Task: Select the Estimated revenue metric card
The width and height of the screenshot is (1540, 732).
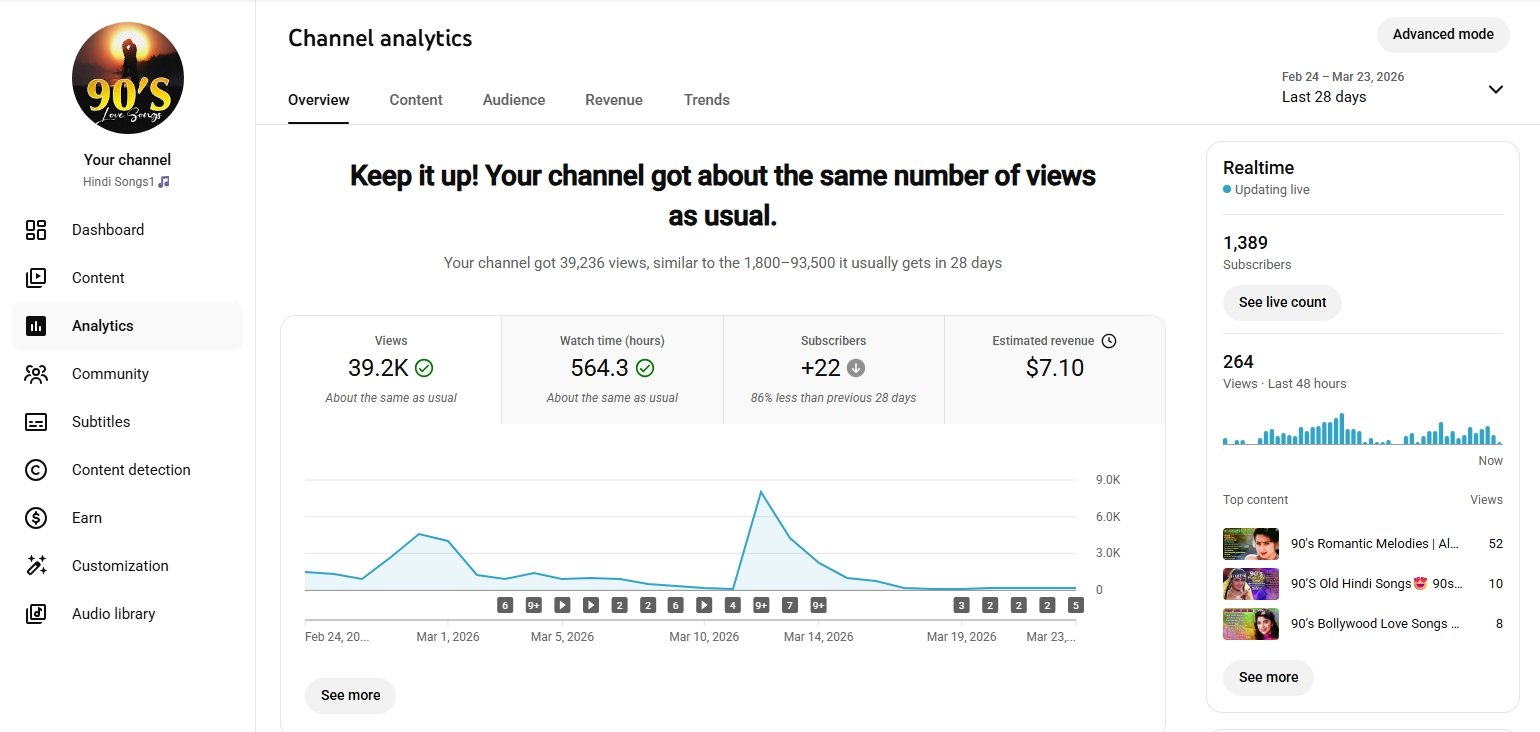Action: pos(1054,370)
